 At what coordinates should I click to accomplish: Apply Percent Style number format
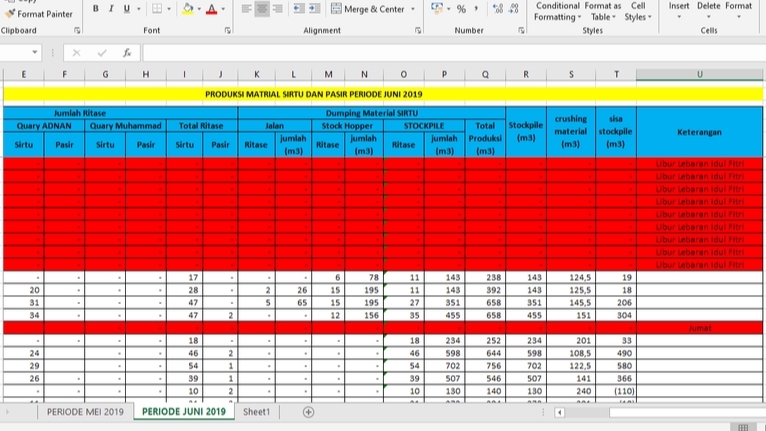click(461, 8)
